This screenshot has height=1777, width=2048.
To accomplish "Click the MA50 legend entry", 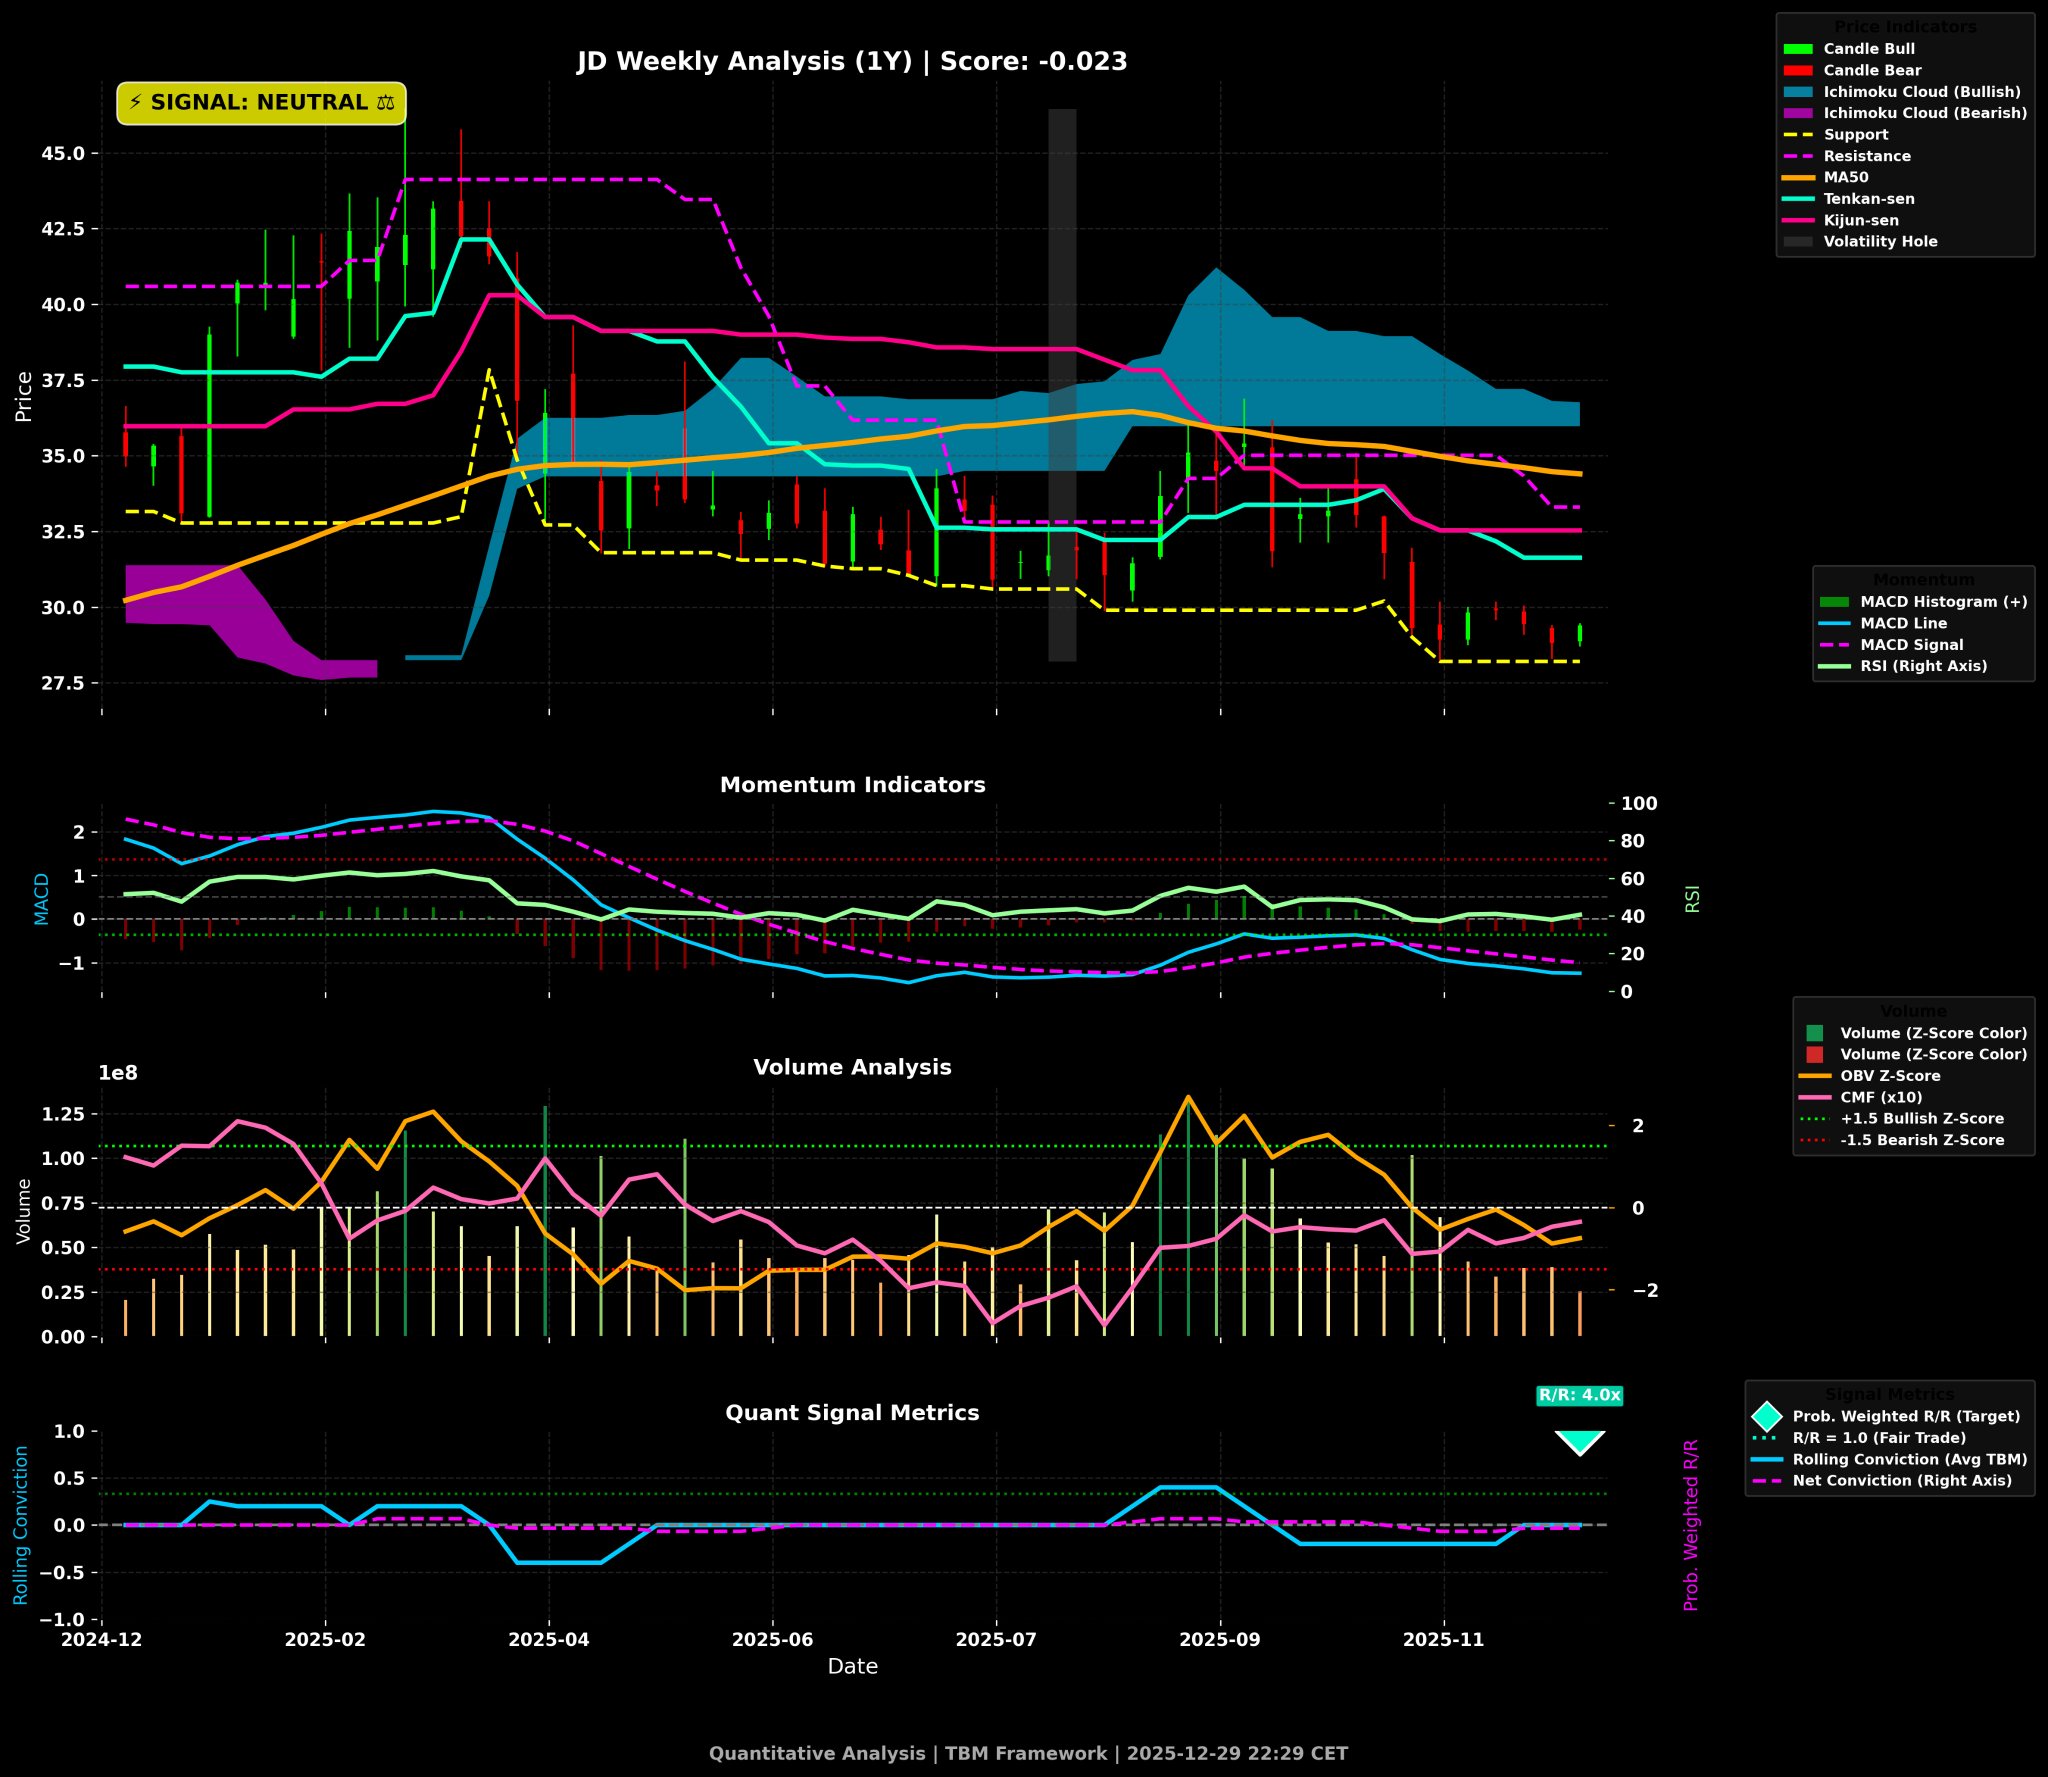I will (1845, 177).
